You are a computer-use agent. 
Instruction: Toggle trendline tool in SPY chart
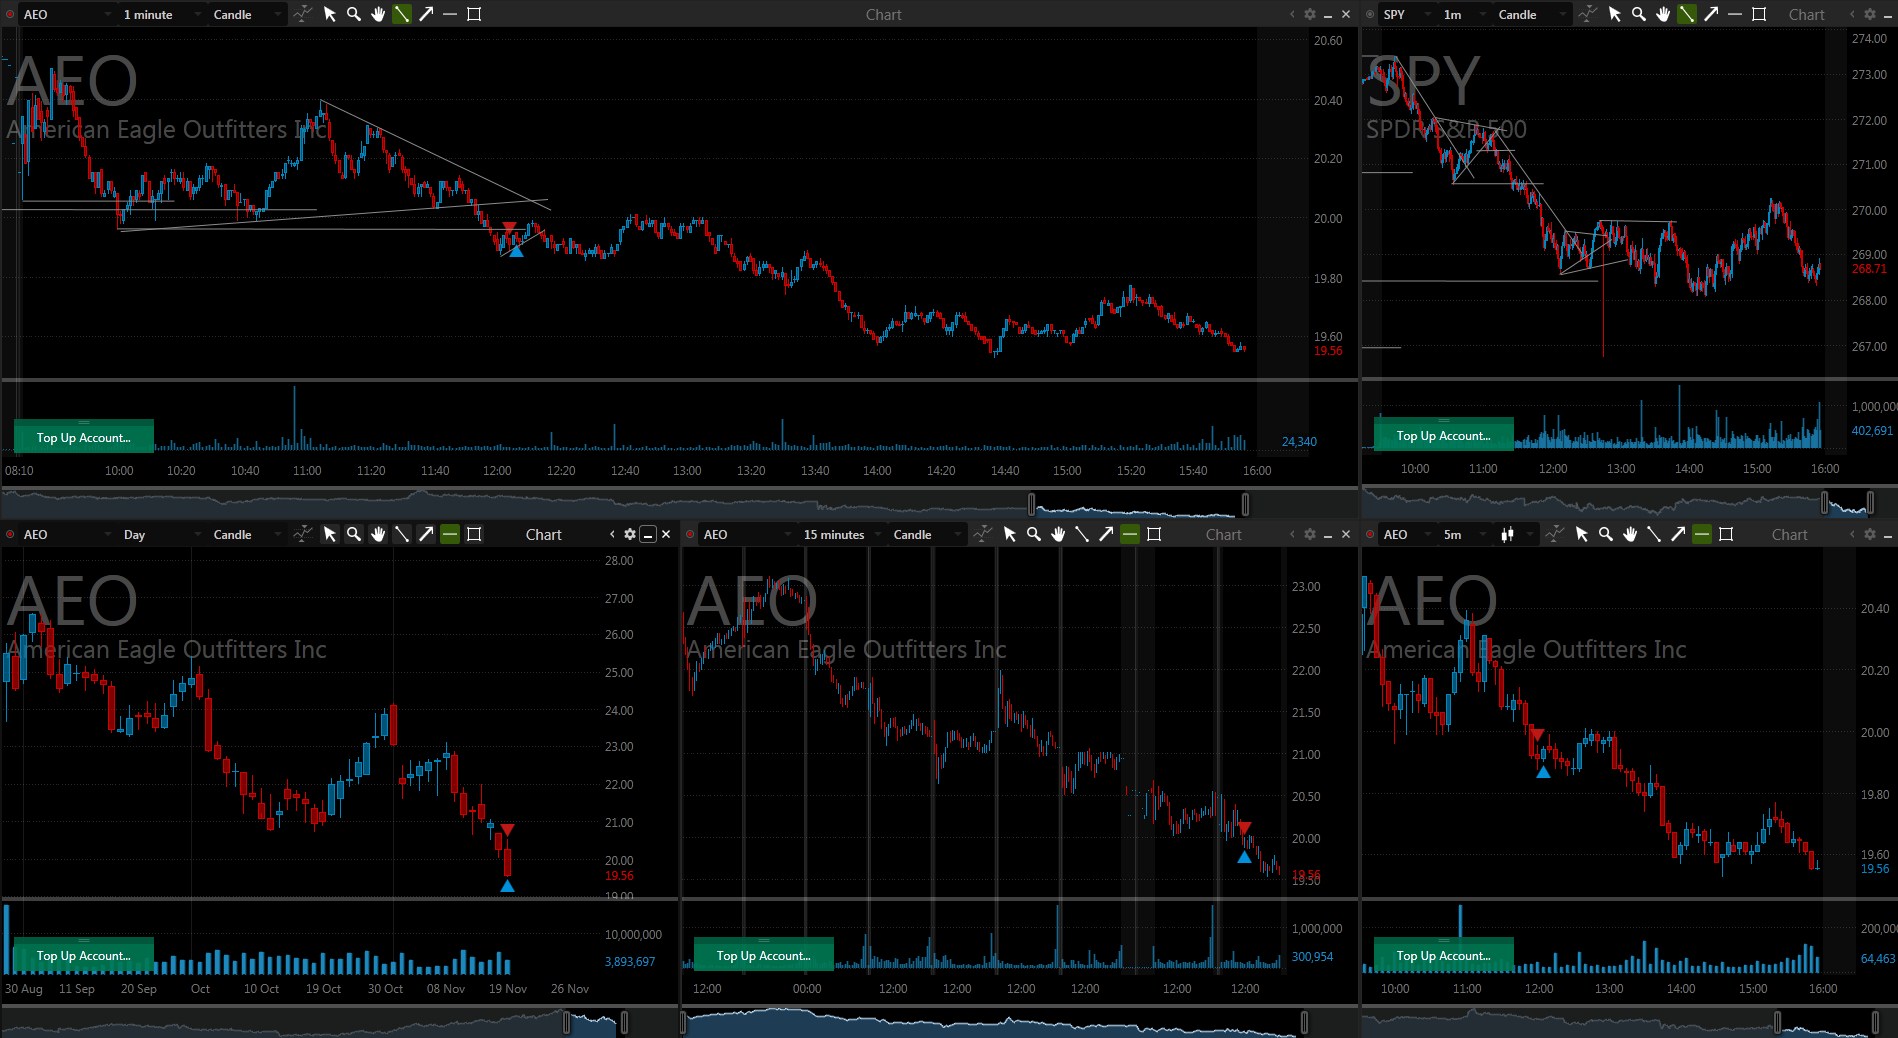pyautogui.click(x=1686, y=14)
